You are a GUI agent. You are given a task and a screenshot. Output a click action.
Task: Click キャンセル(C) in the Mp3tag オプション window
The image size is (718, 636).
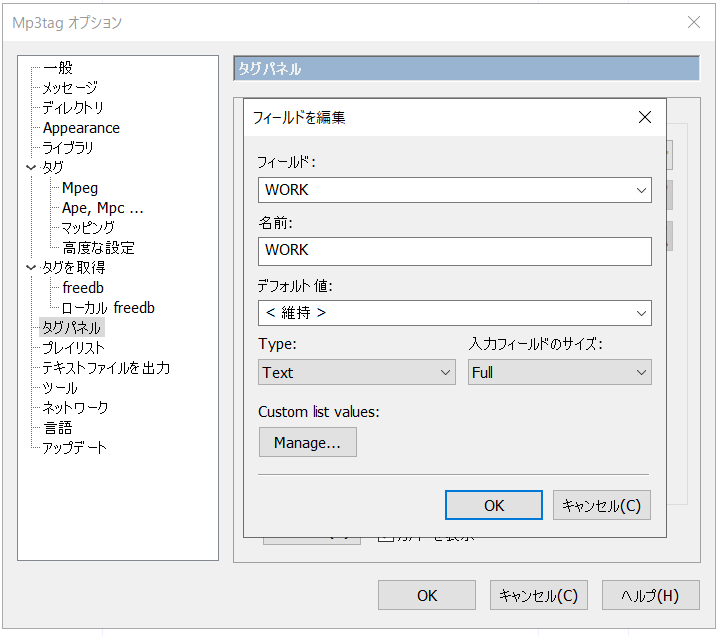(x=538, y=595)
